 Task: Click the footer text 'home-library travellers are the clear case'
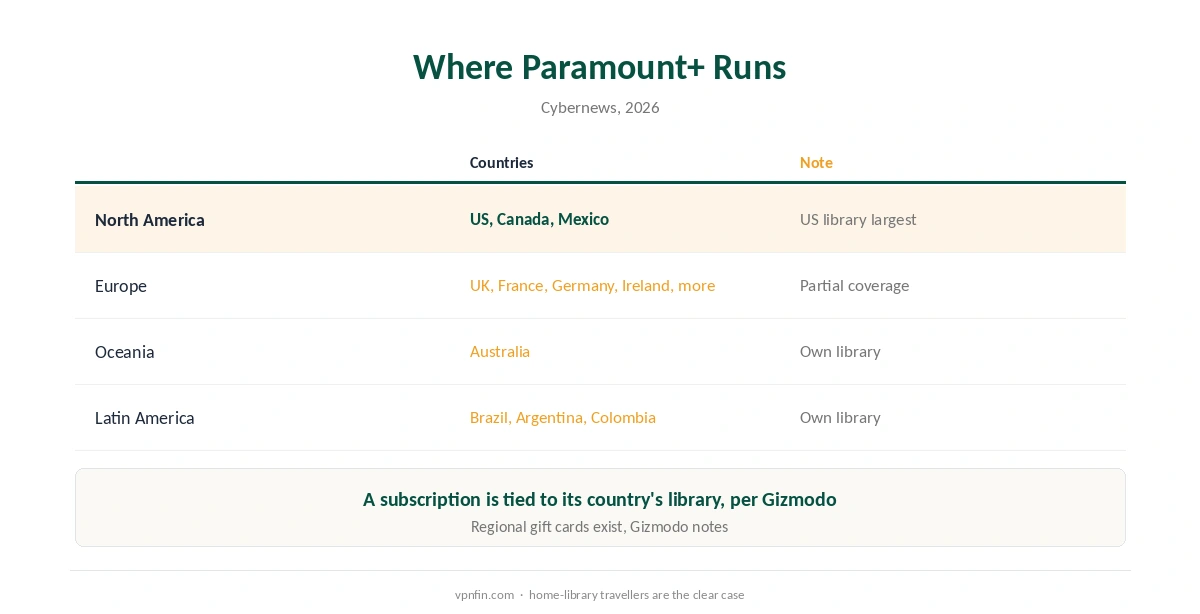(637, 594)
